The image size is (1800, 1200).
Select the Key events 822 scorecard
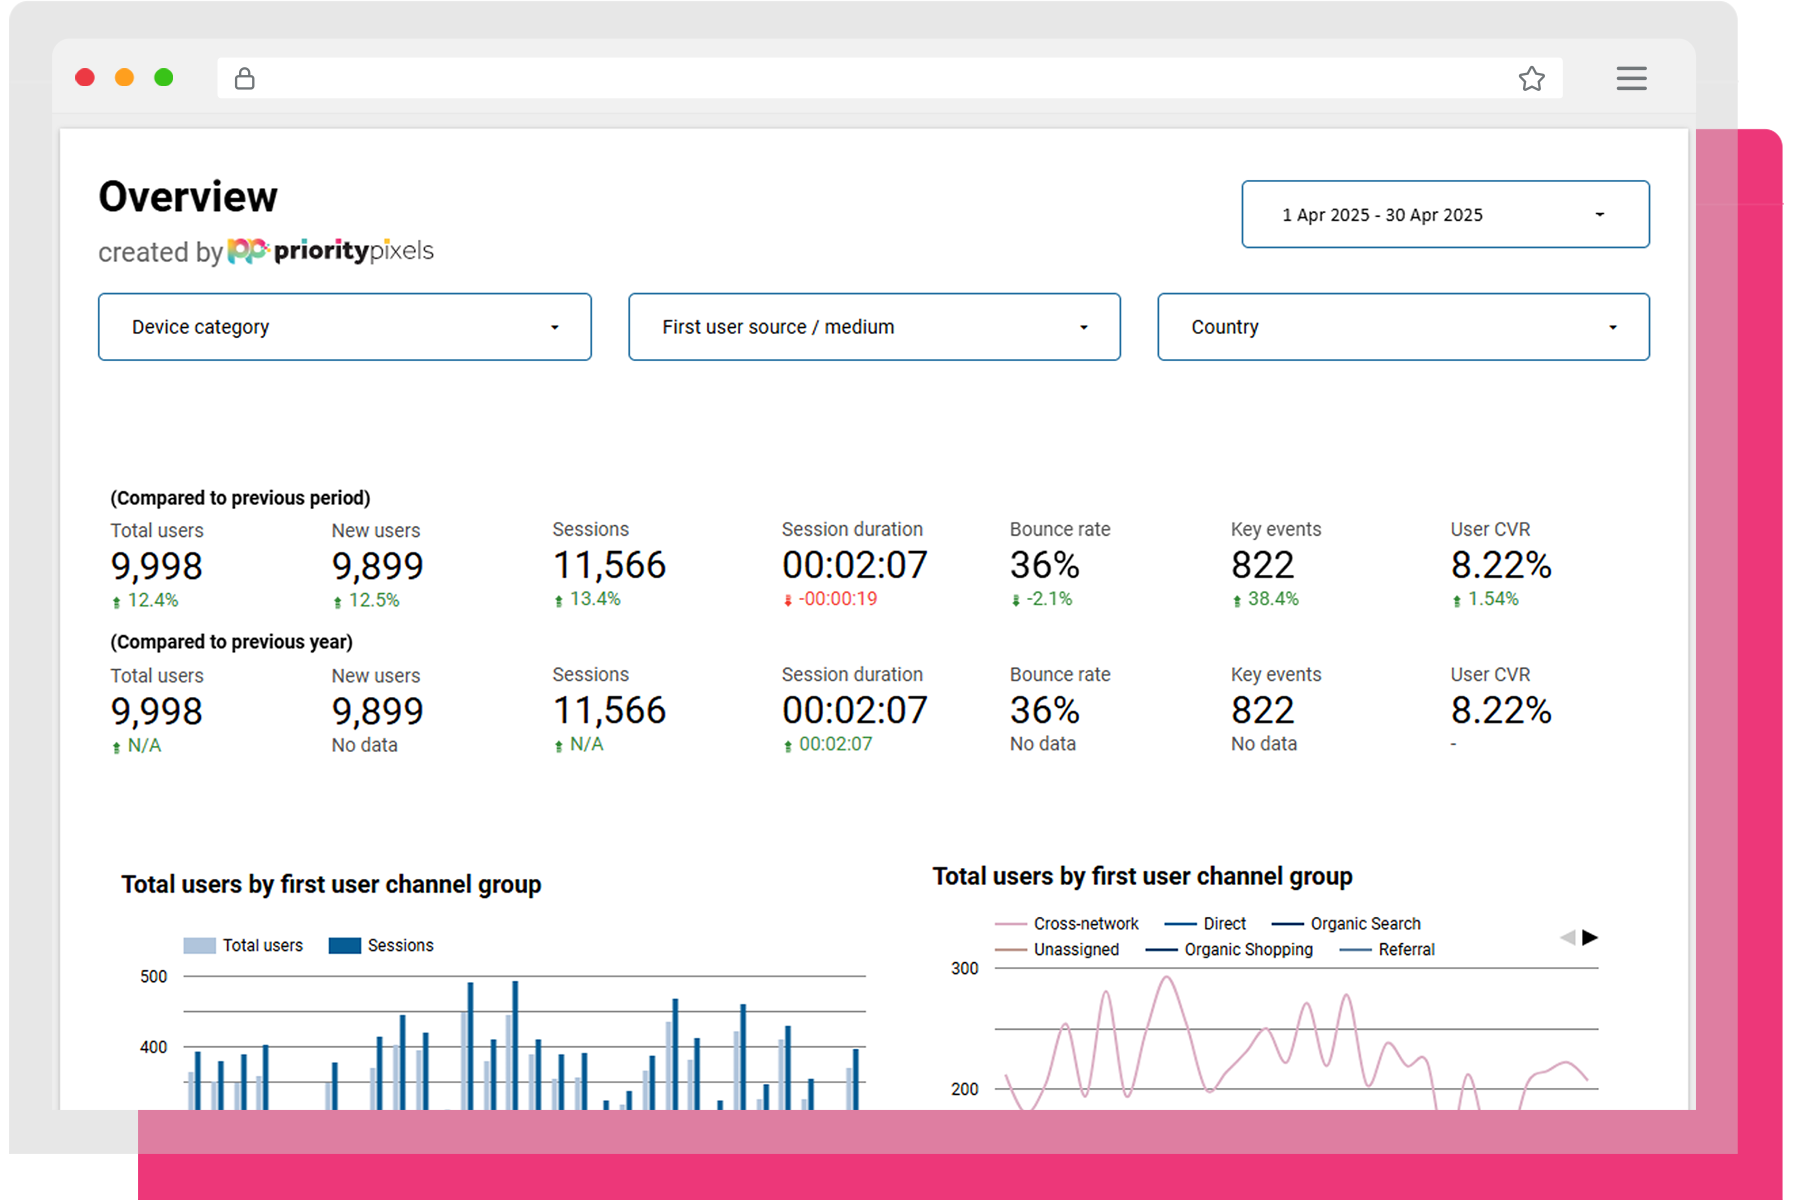[1262, 566]
